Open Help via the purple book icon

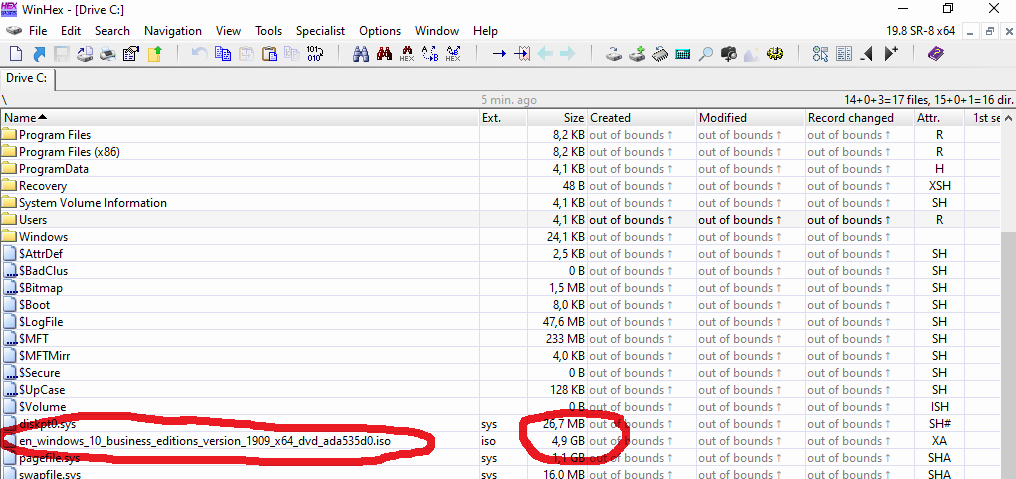coord(936,54)
